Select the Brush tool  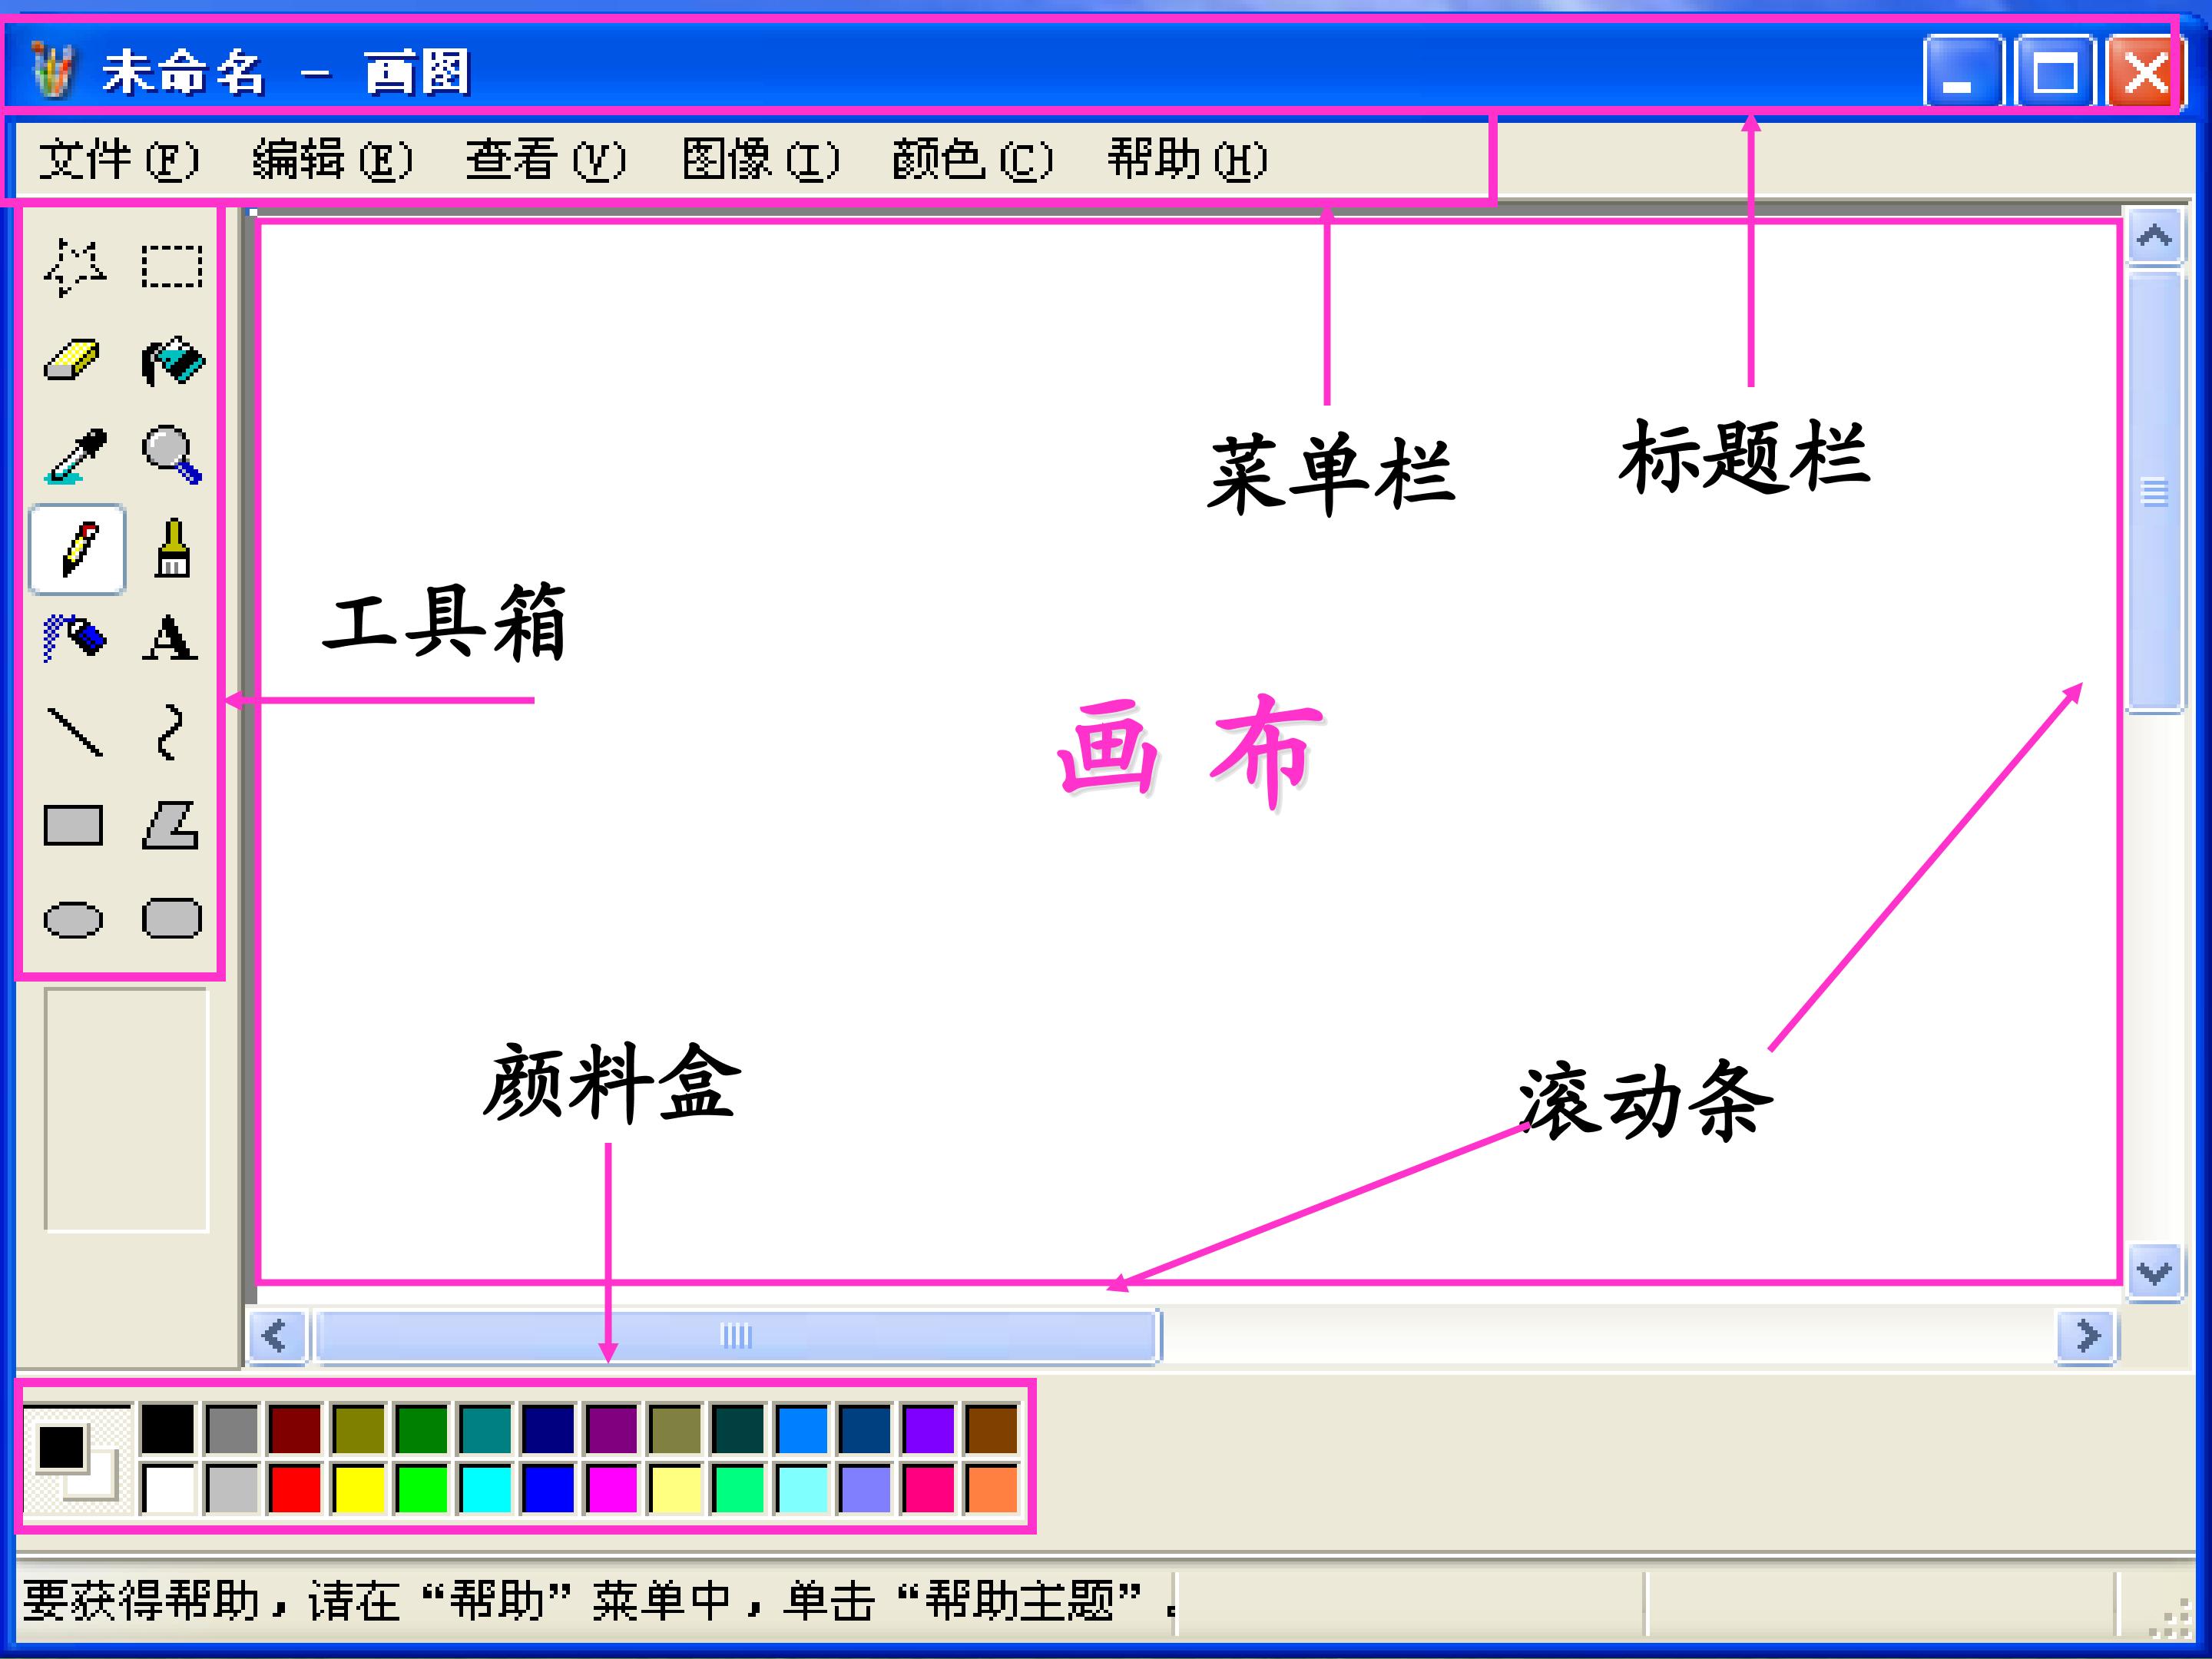pyautogui.click(x=173, y=548)
